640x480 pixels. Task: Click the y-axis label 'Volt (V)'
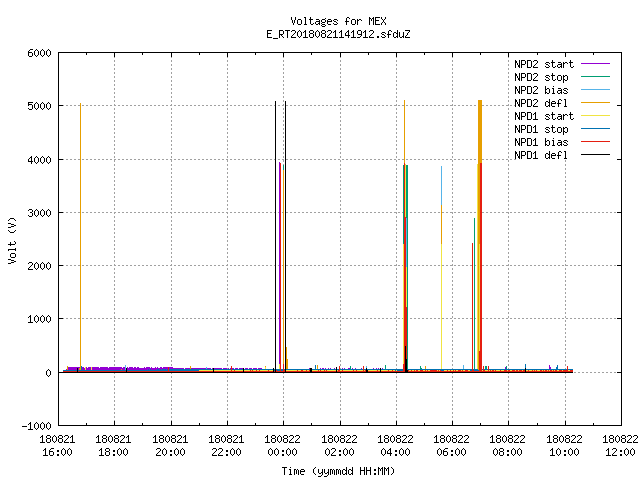(x=12, y=240)
